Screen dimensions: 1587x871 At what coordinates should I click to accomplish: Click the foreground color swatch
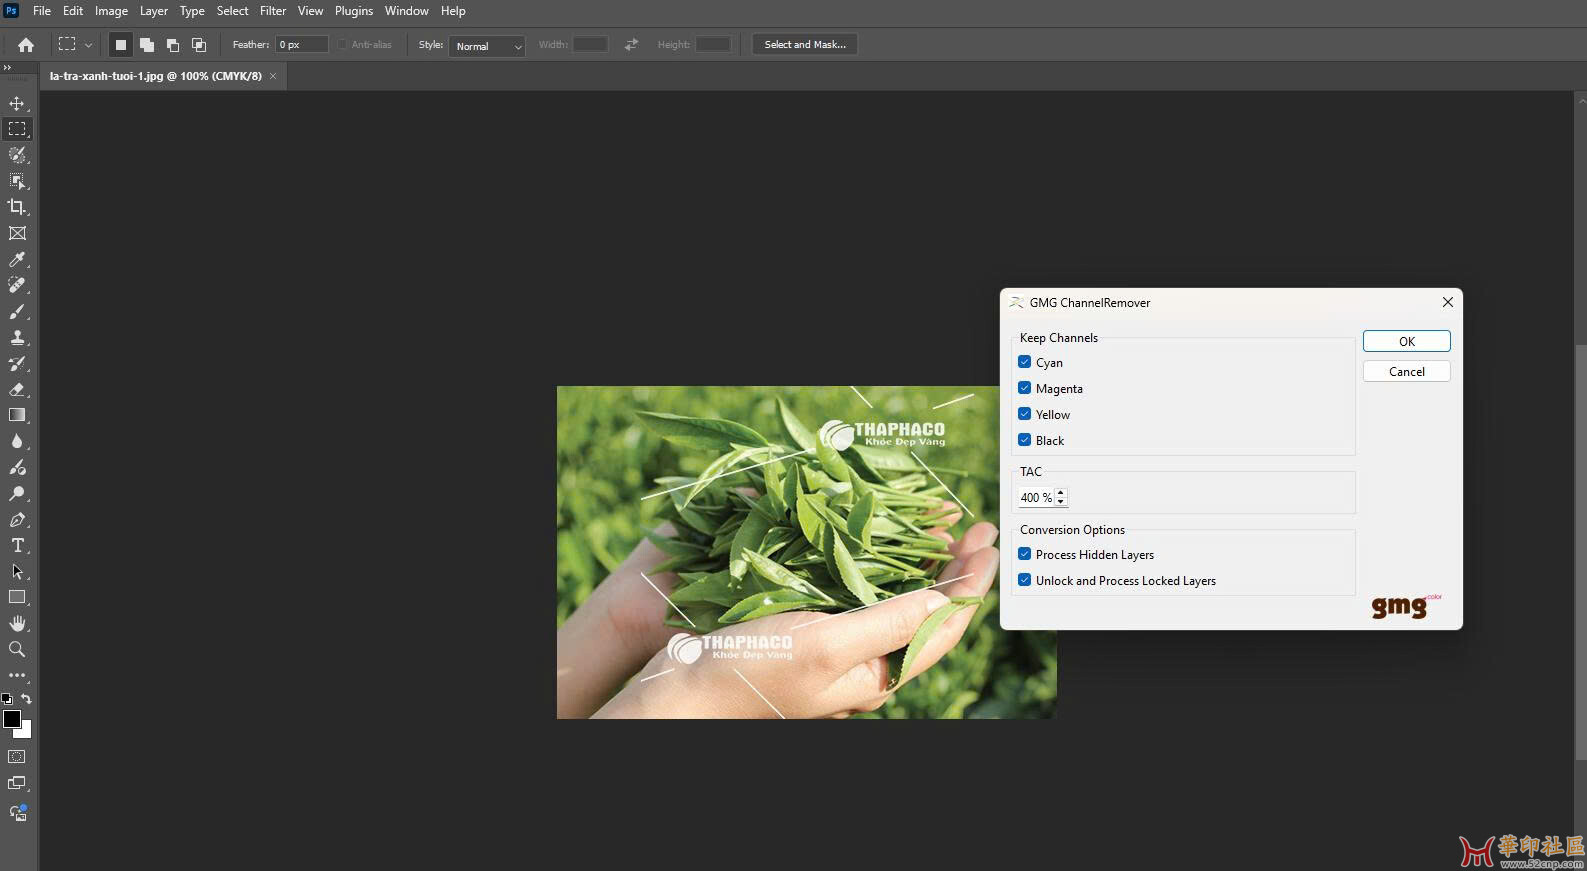[x=12, y=719]
